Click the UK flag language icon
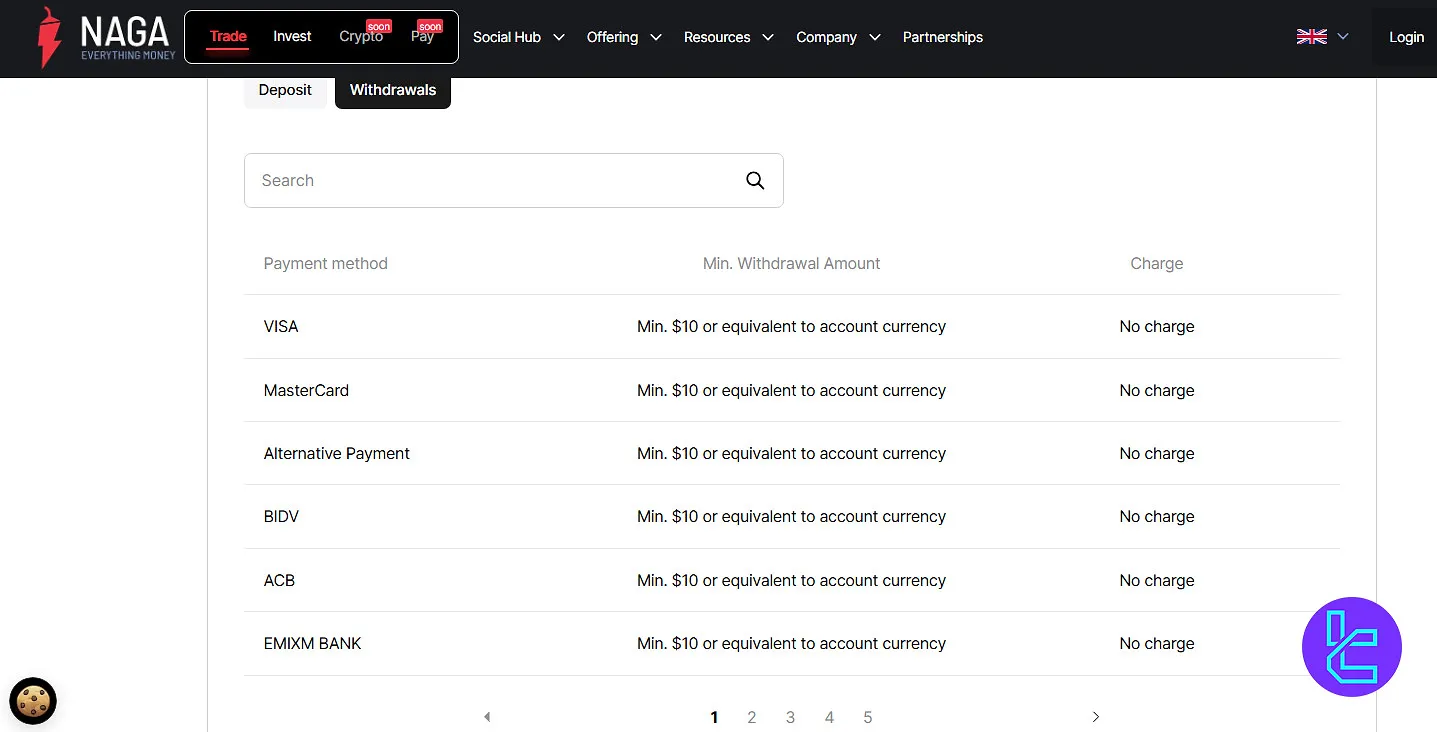Viewport: 1437px width, 732px height. coord(1311,37)
